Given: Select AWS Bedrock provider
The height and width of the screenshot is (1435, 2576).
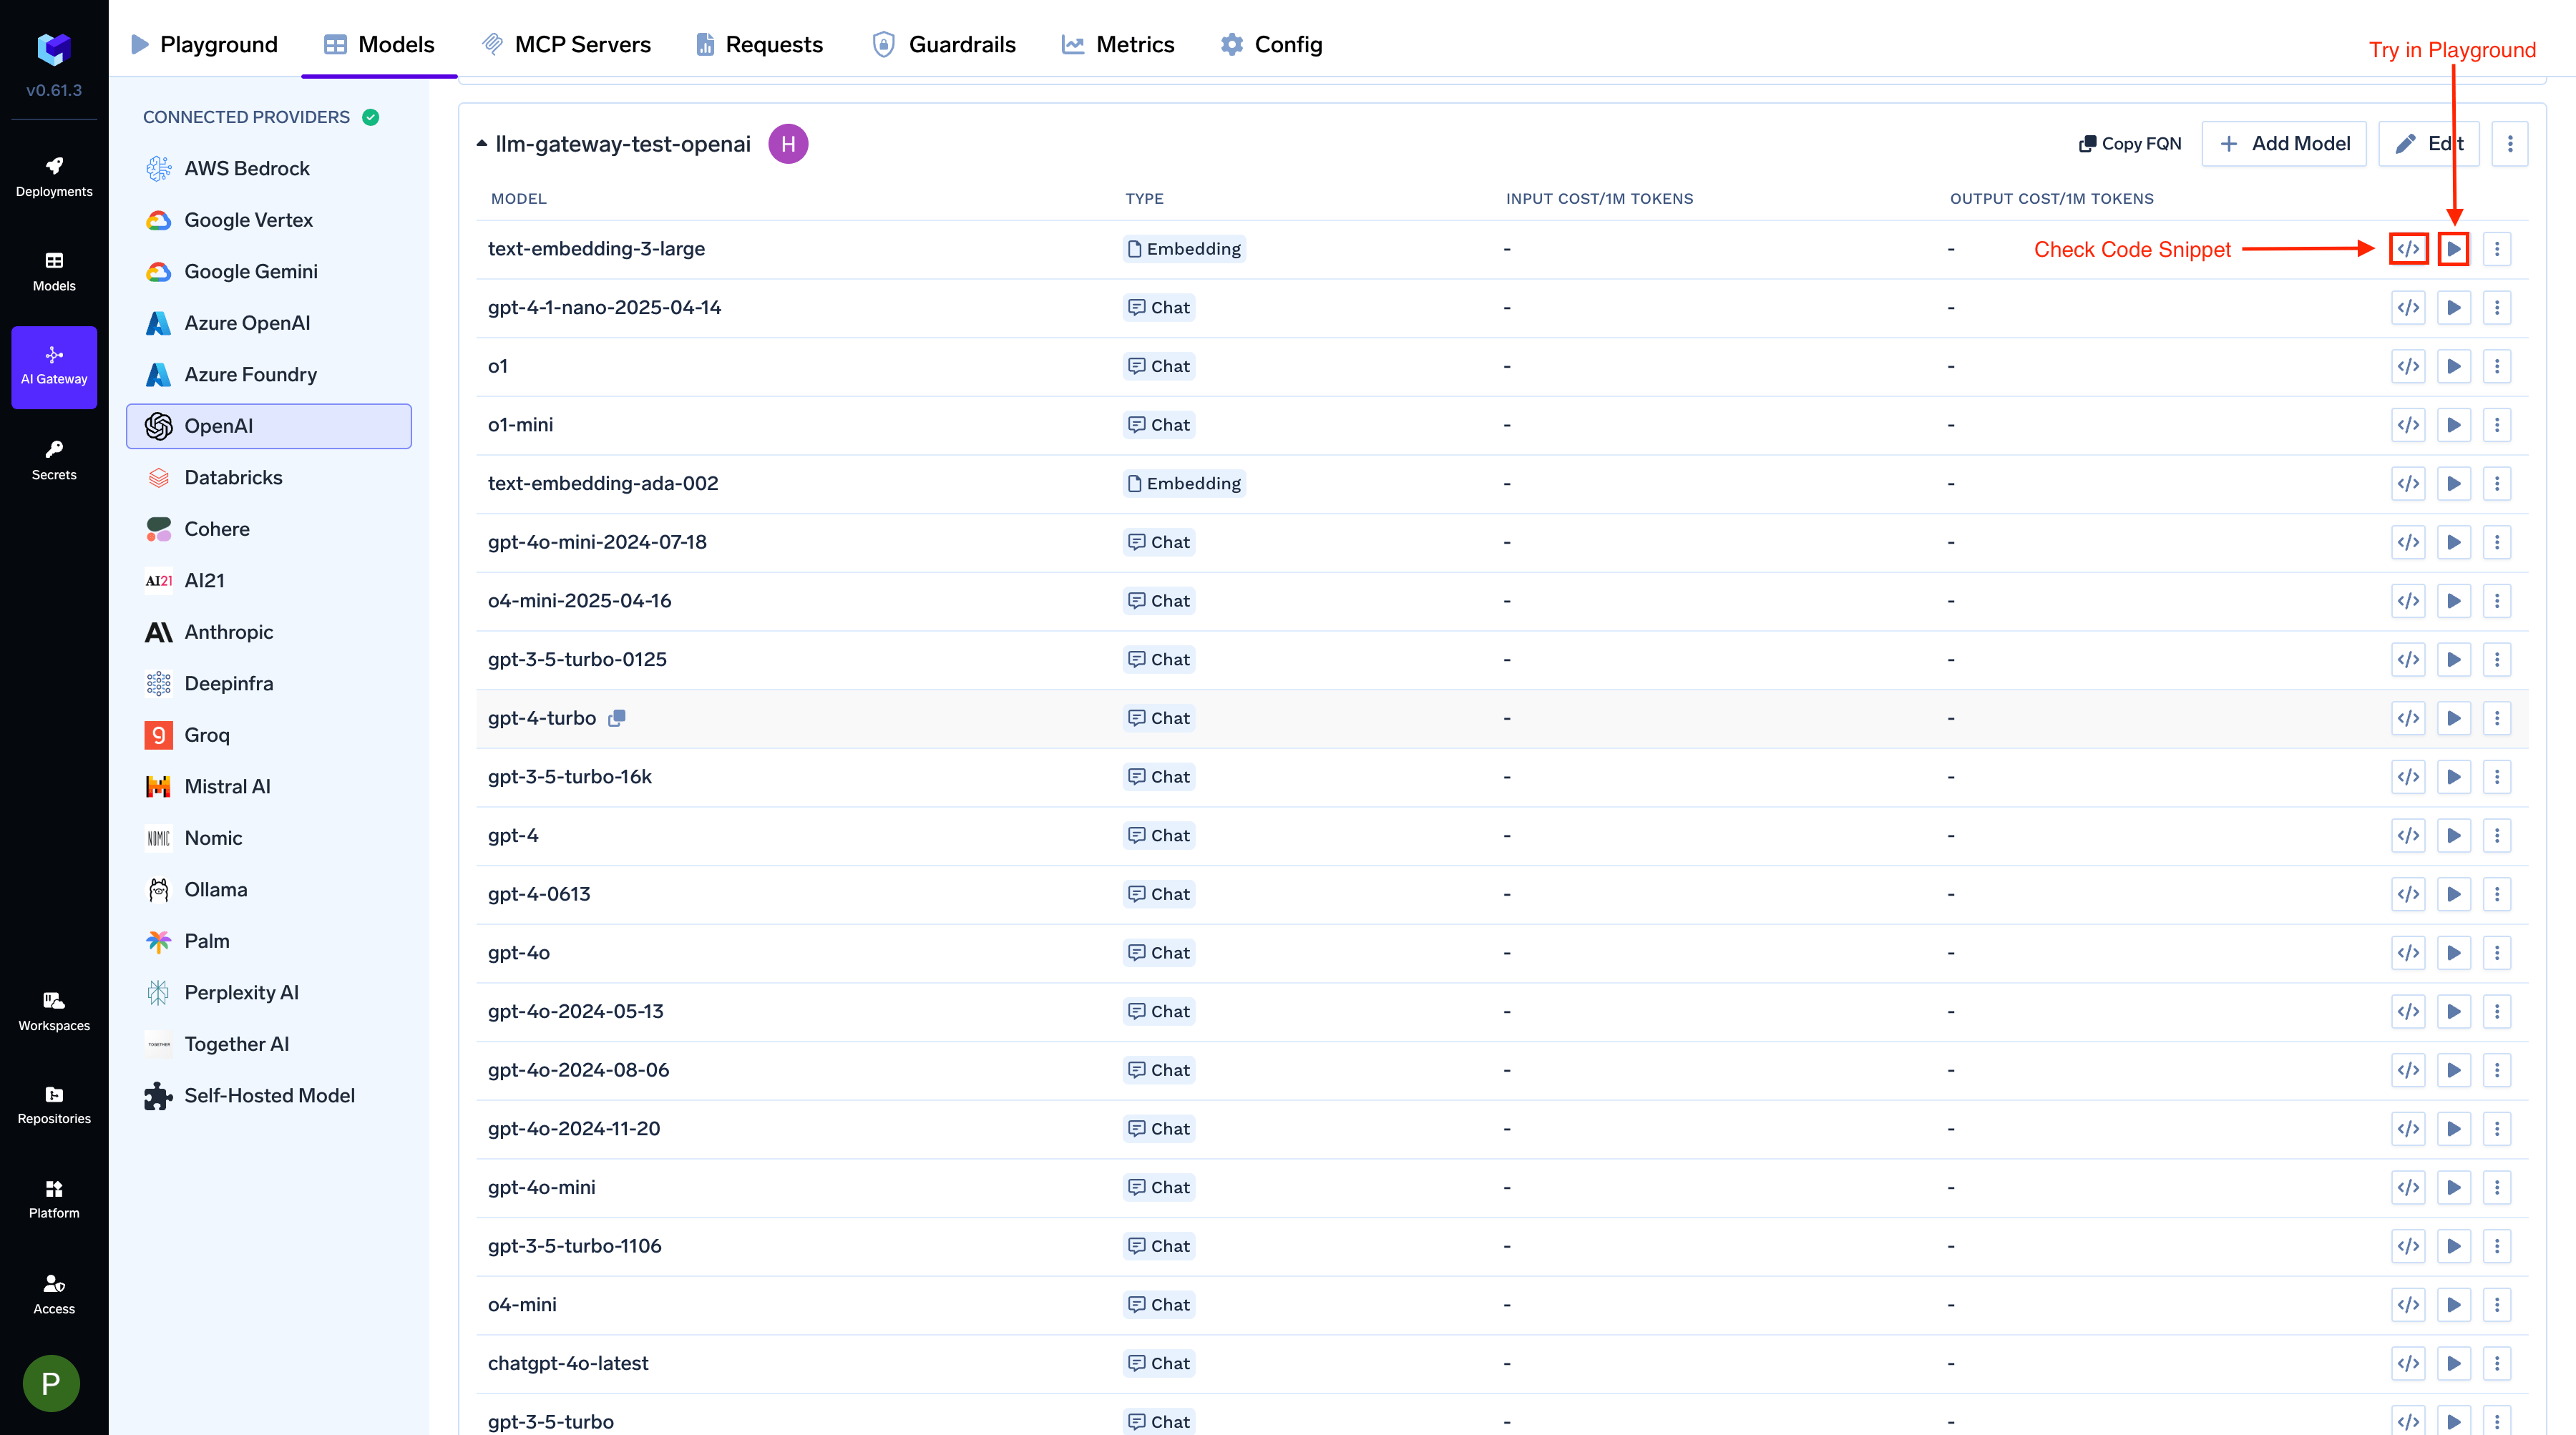Looking at the screenshot, I should point(269,168).
